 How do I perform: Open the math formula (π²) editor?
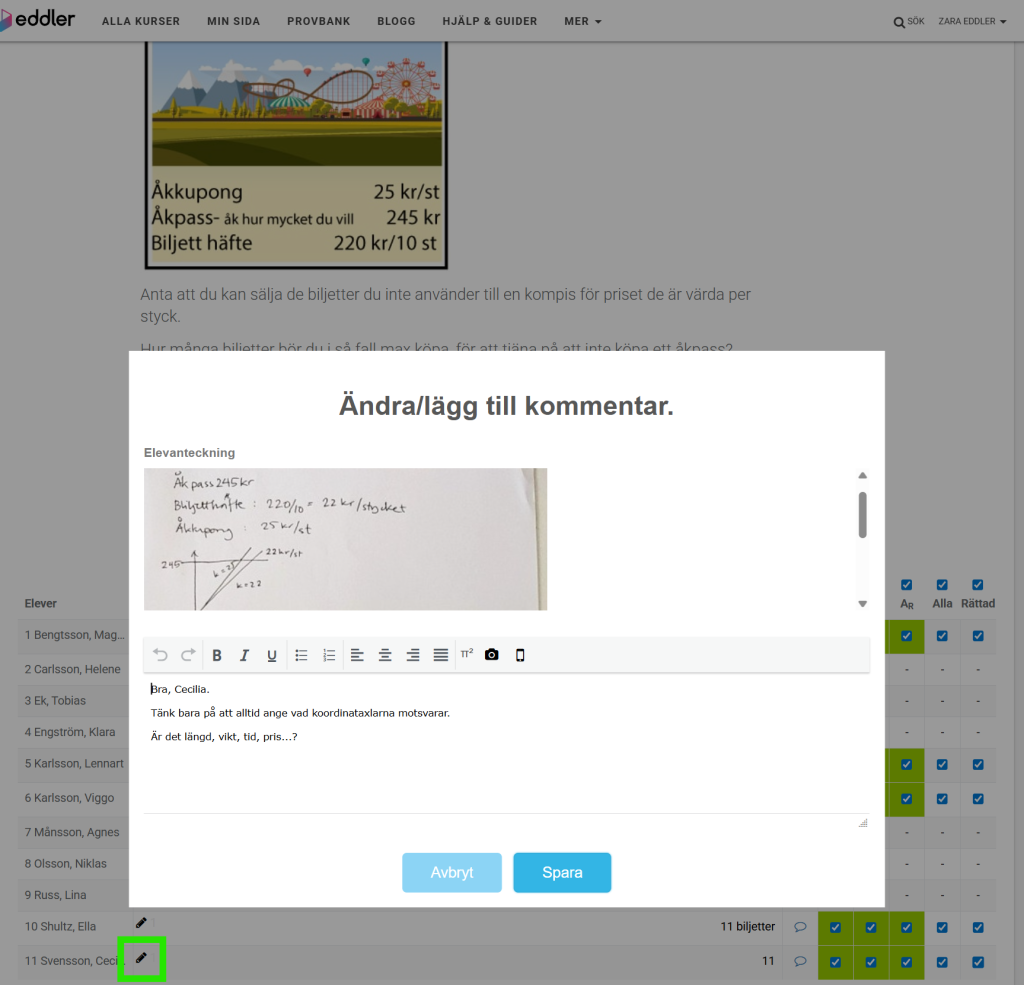coord(467,654)
